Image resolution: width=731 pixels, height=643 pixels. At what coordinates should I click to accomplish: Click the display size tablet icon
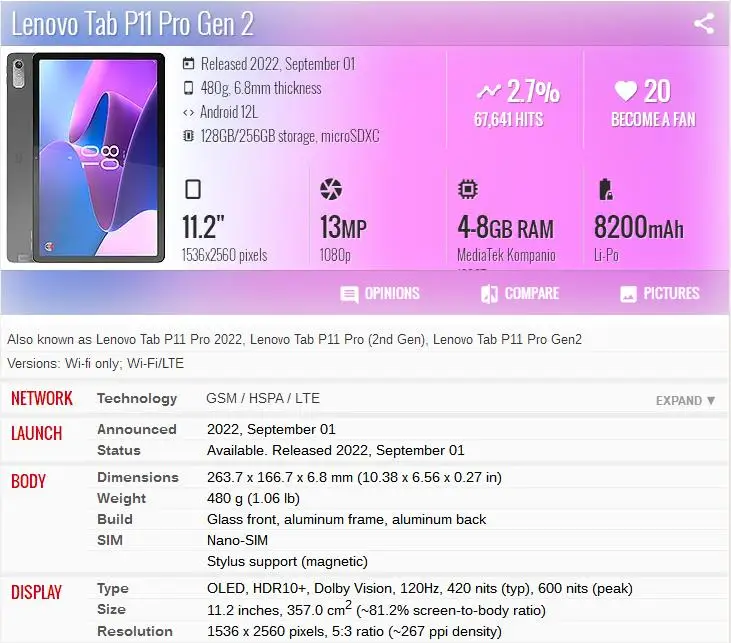coord(193,189)
